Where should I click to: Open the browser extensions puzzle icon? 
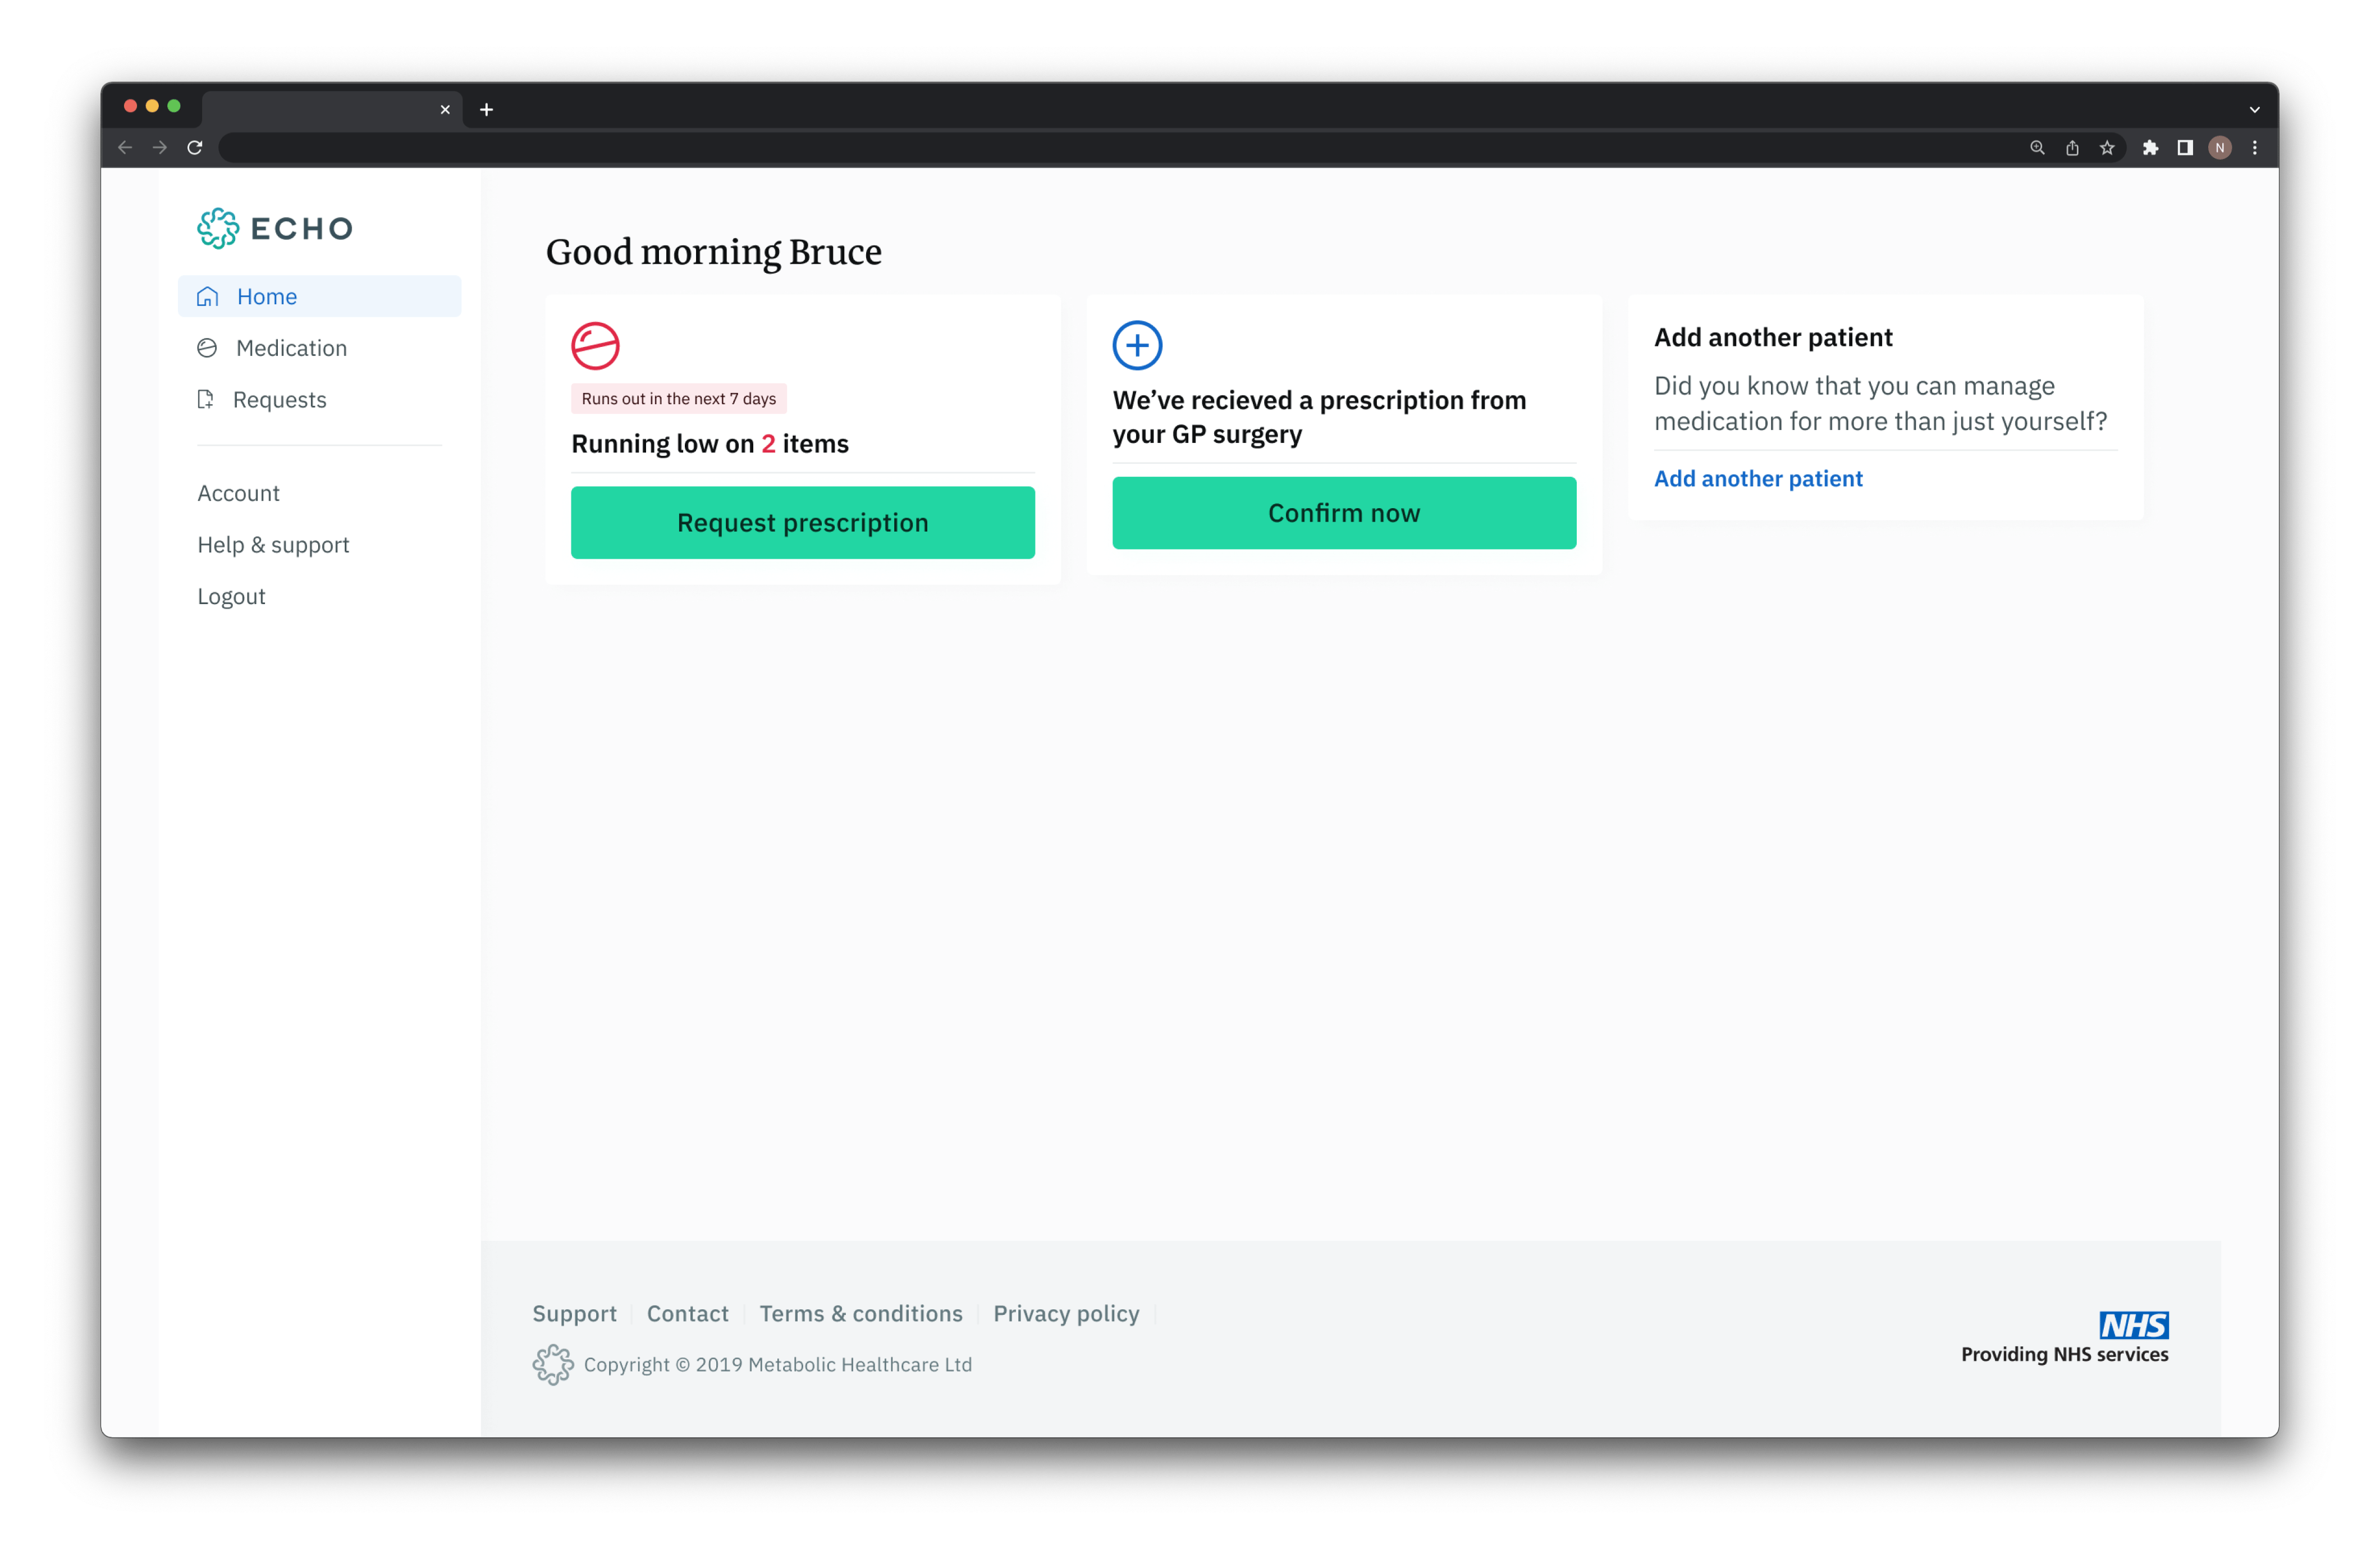pyautogui.click(x=2150, y=148)
